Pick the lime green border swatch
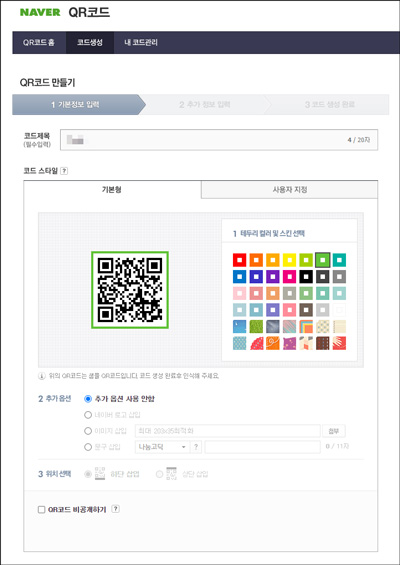 click(306, 260)
